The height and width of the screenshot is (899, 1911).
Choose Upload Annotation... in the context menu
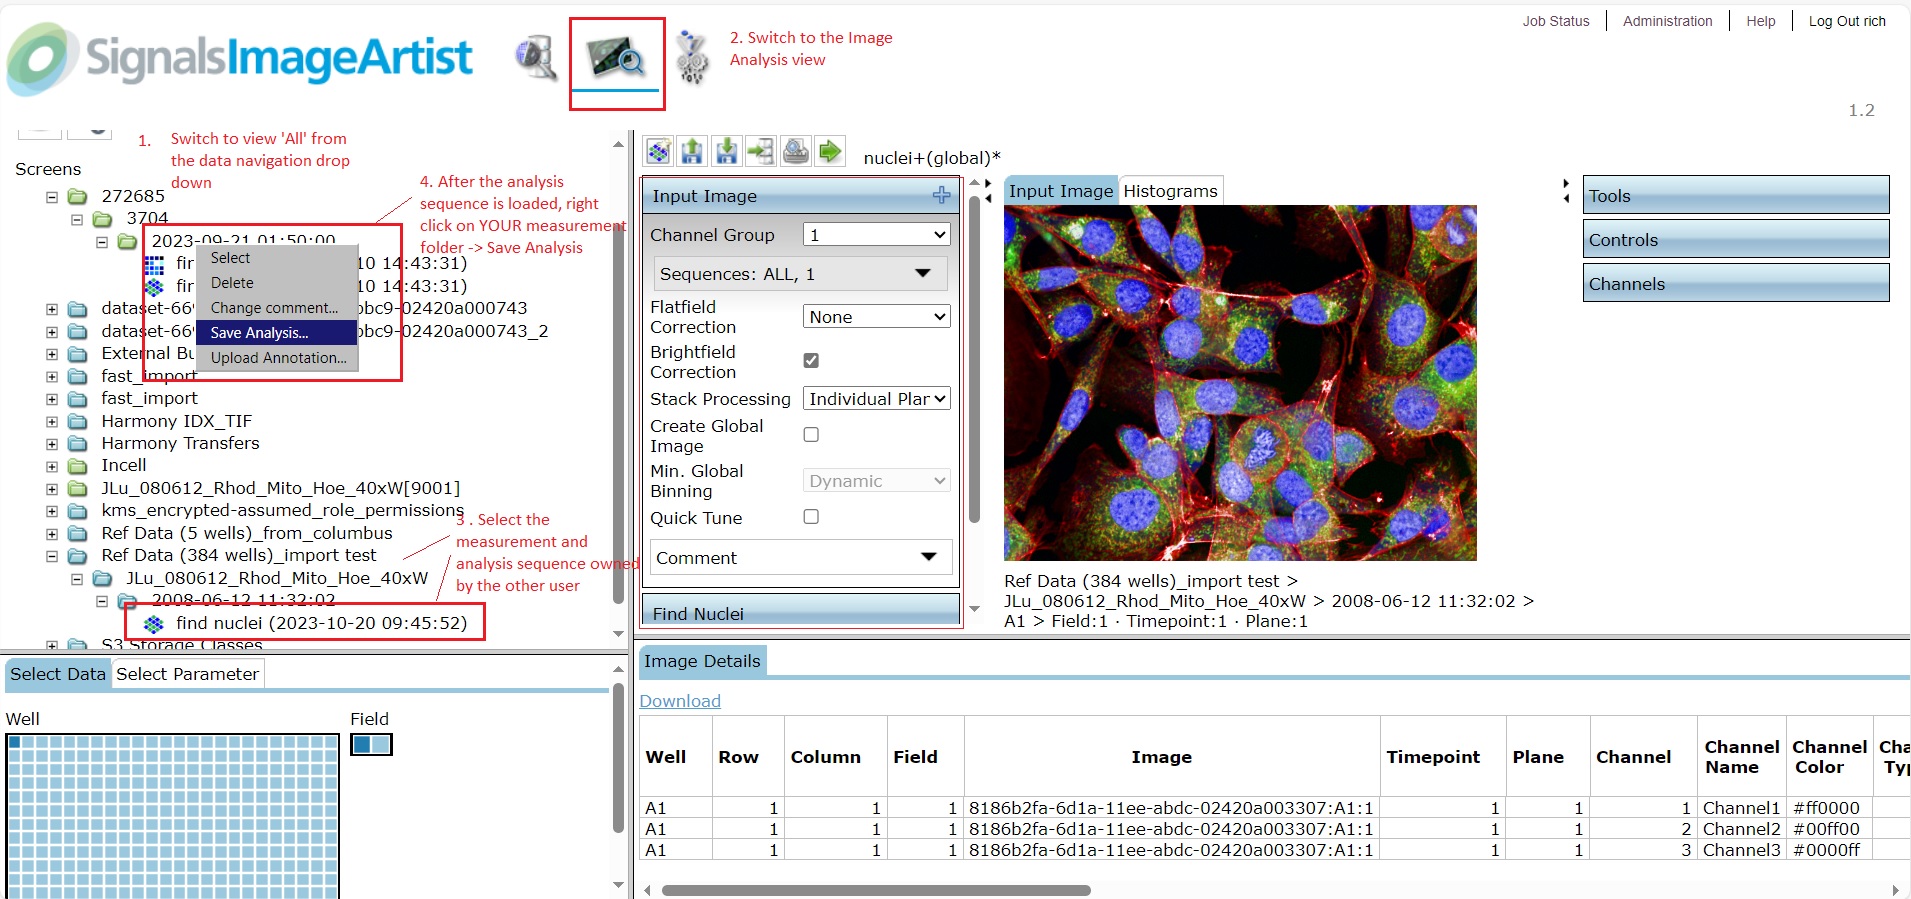(x=277, y=358)
